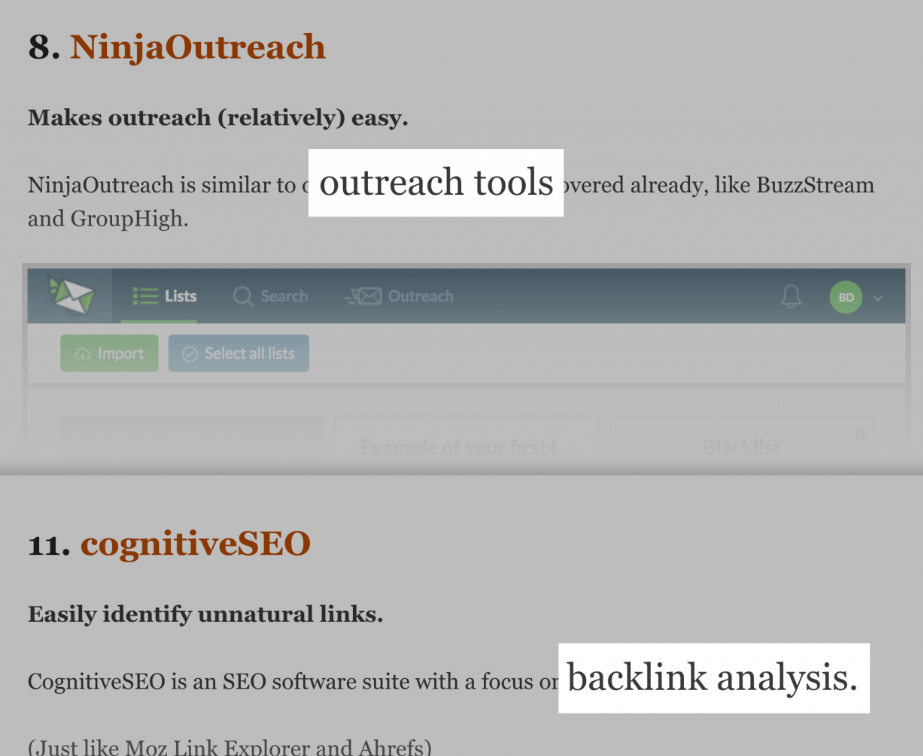923x756 pixels.
Task: Click the flying envelope icon beside Outreach
Action: click(x=363, y=296)
